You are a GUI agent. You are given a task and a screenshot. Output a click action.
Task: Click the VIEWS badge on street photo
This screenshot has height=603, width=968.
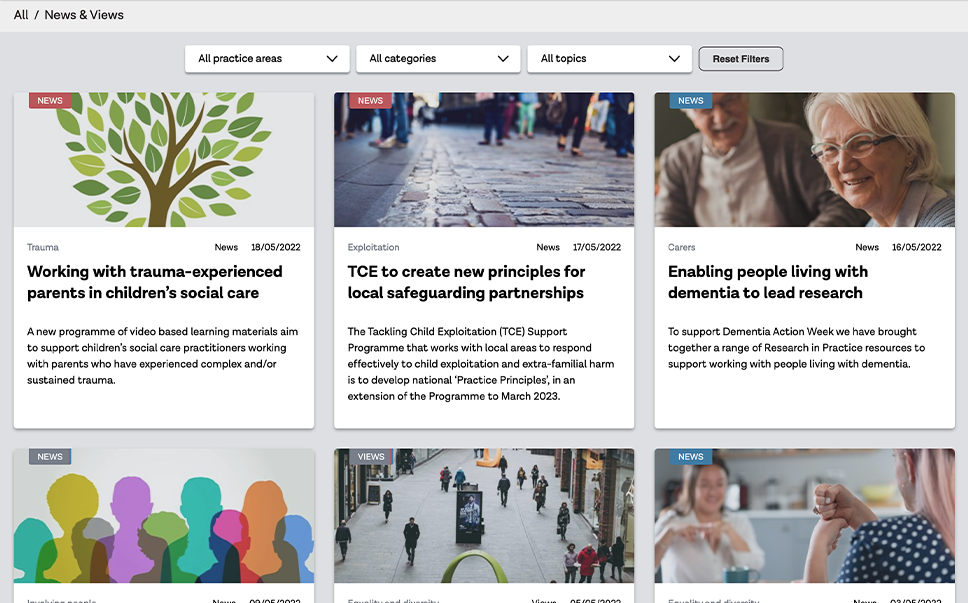(371, 457)
